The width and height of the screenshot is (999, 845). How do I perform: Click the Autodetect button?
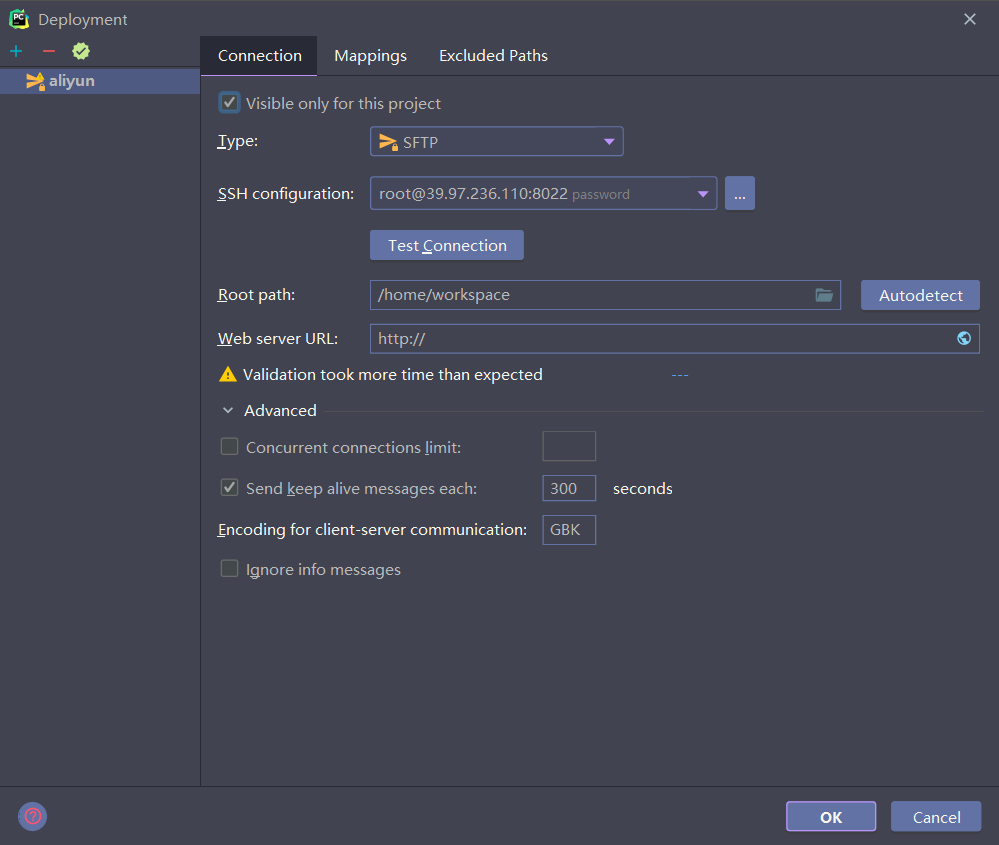click(920, 295)
